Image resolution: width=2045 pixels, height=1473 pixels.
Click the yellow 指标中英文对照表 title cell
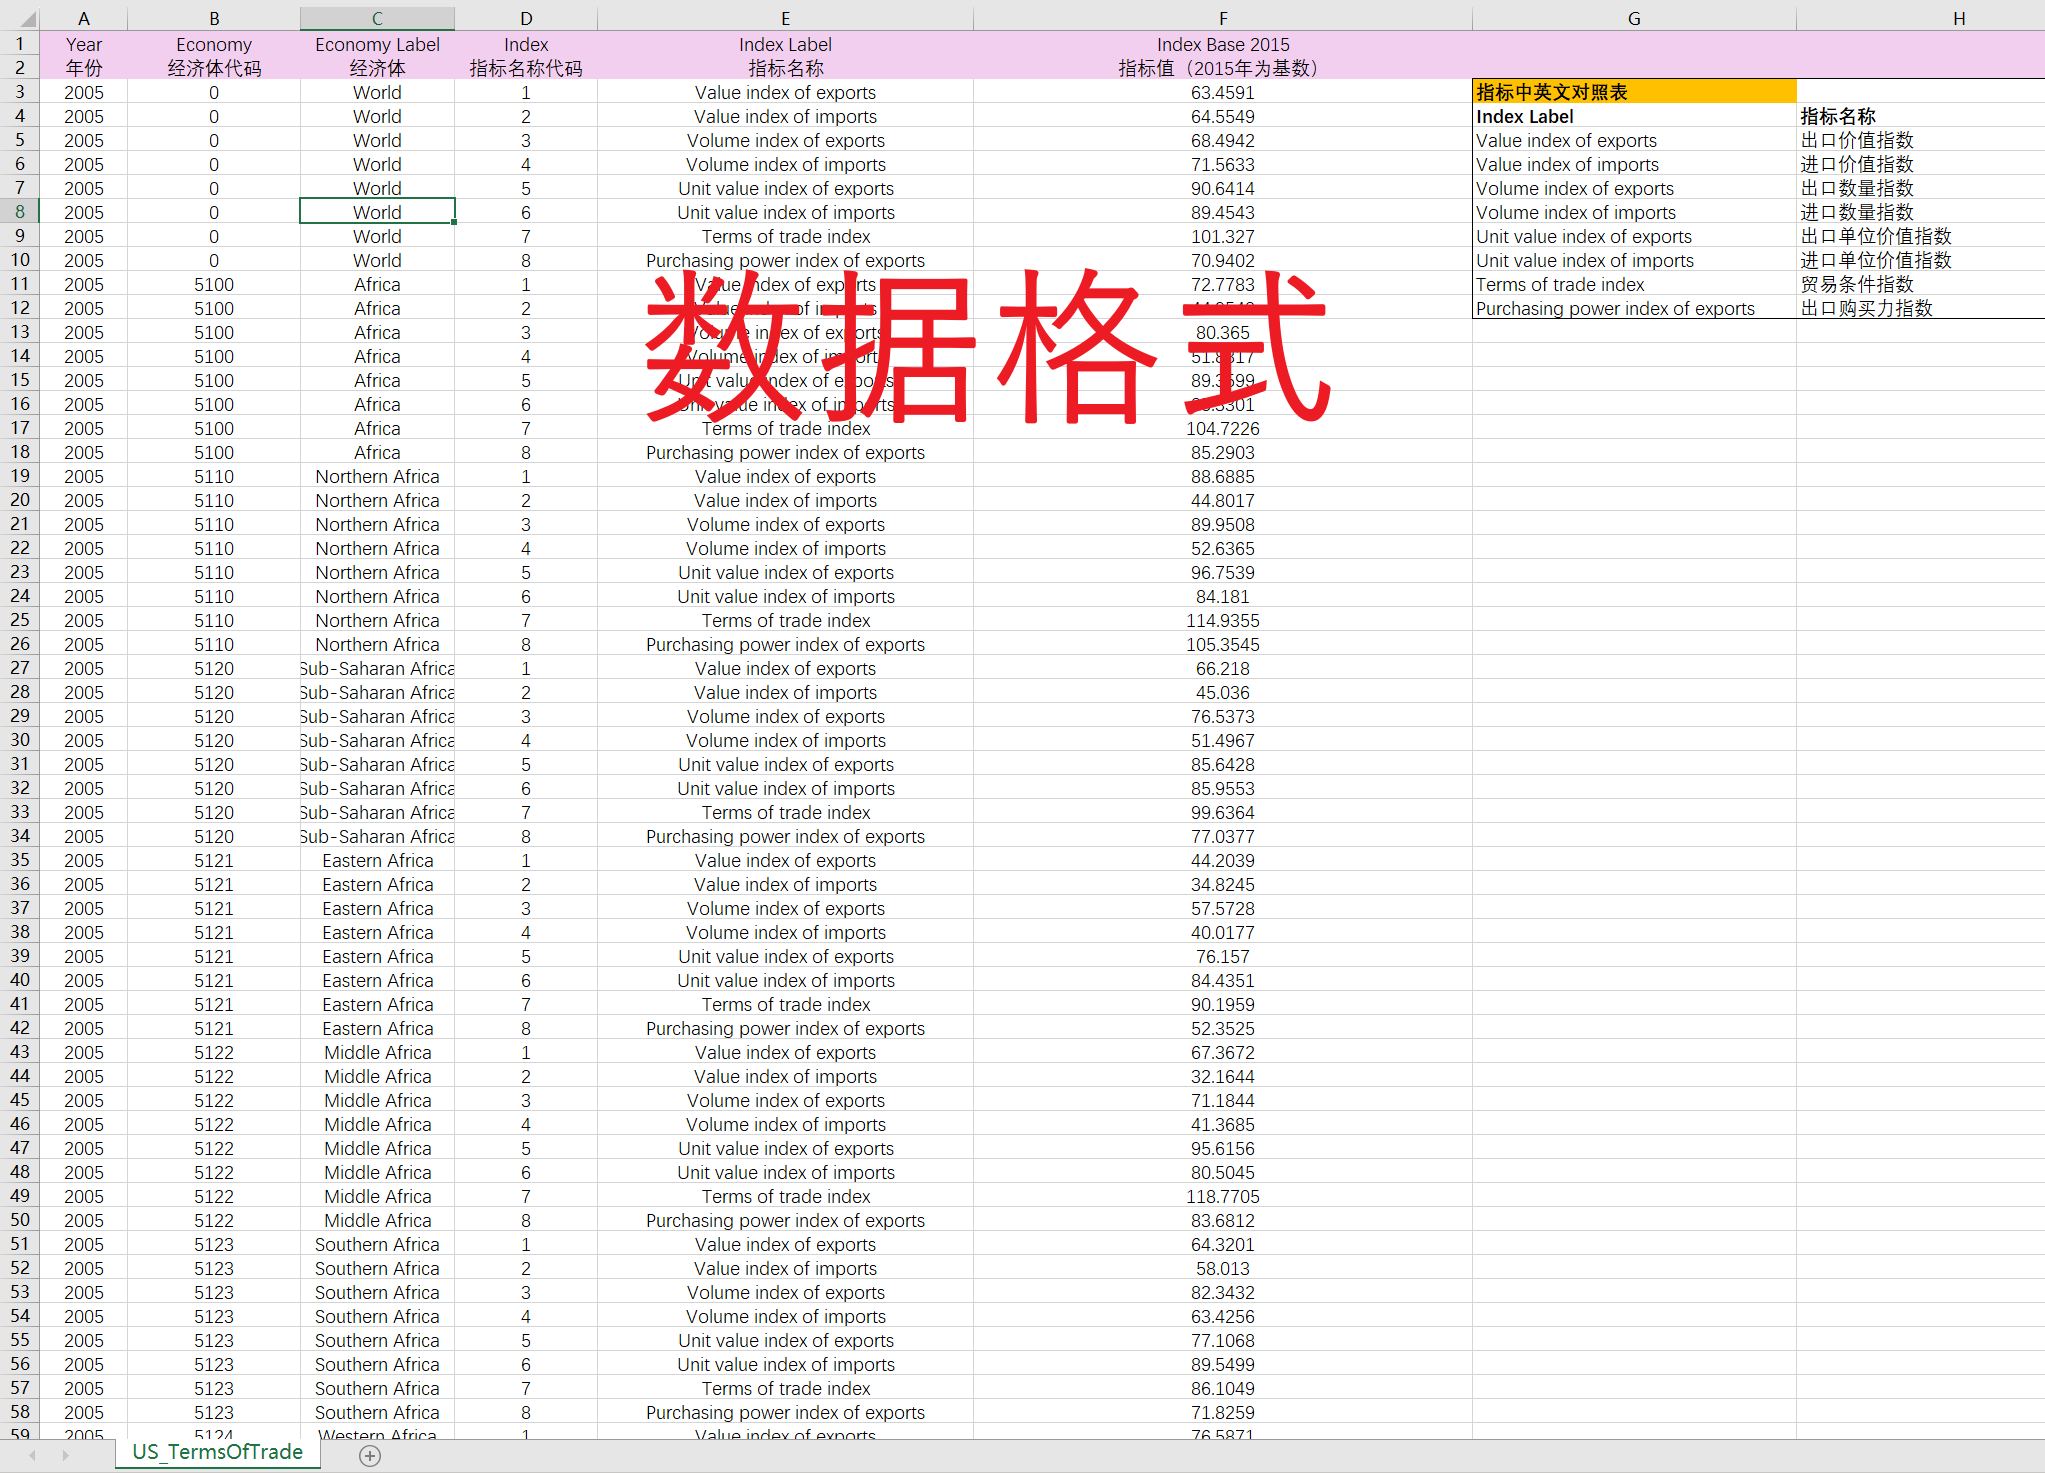point(1633,92)
